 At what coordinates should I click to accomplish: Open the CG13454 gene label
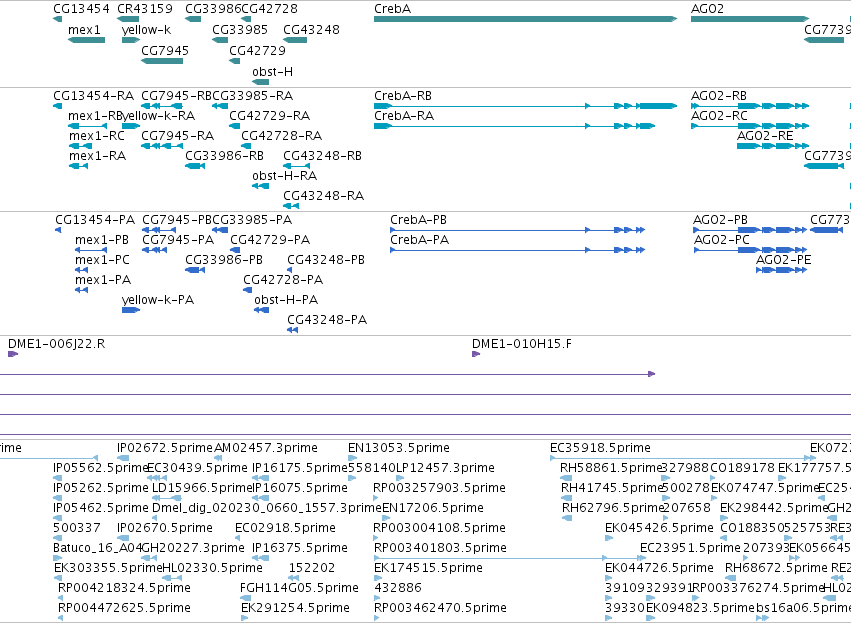click(81, 9)
